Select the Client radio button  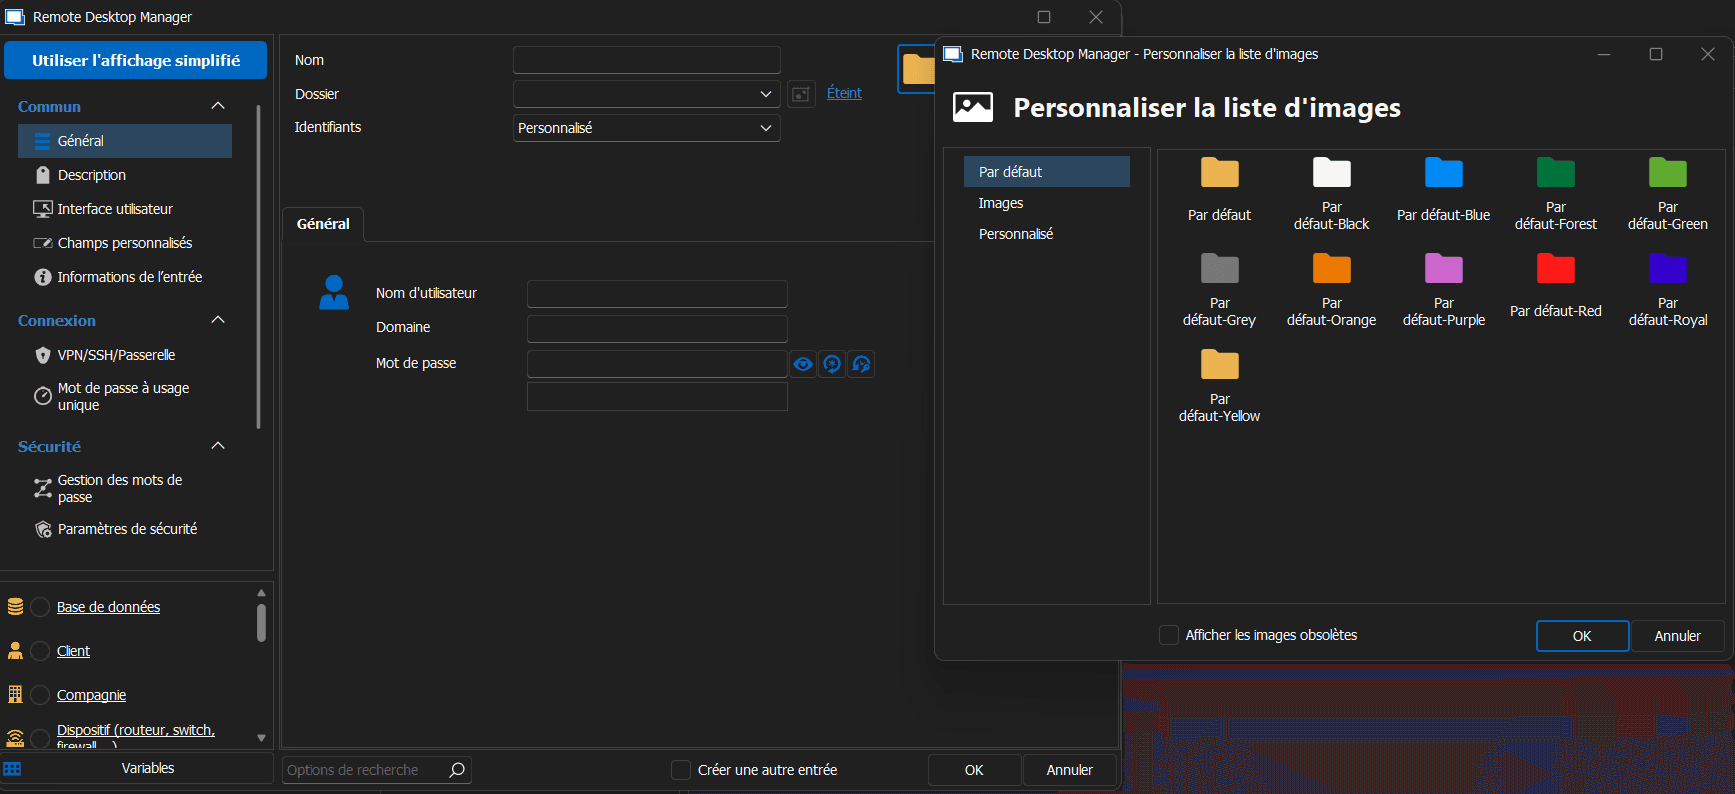click(x=40, y=651)
